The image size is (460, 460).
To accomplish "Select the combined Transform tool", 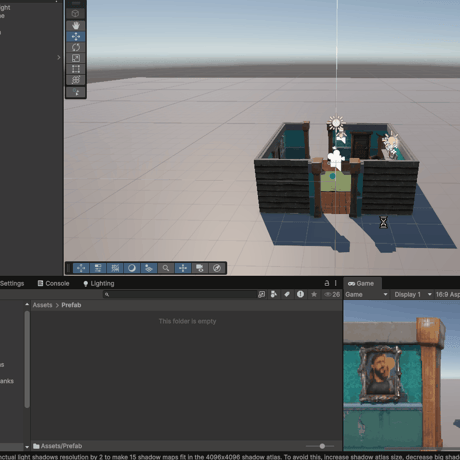I will pyautogui.click(x=76, y=80).
